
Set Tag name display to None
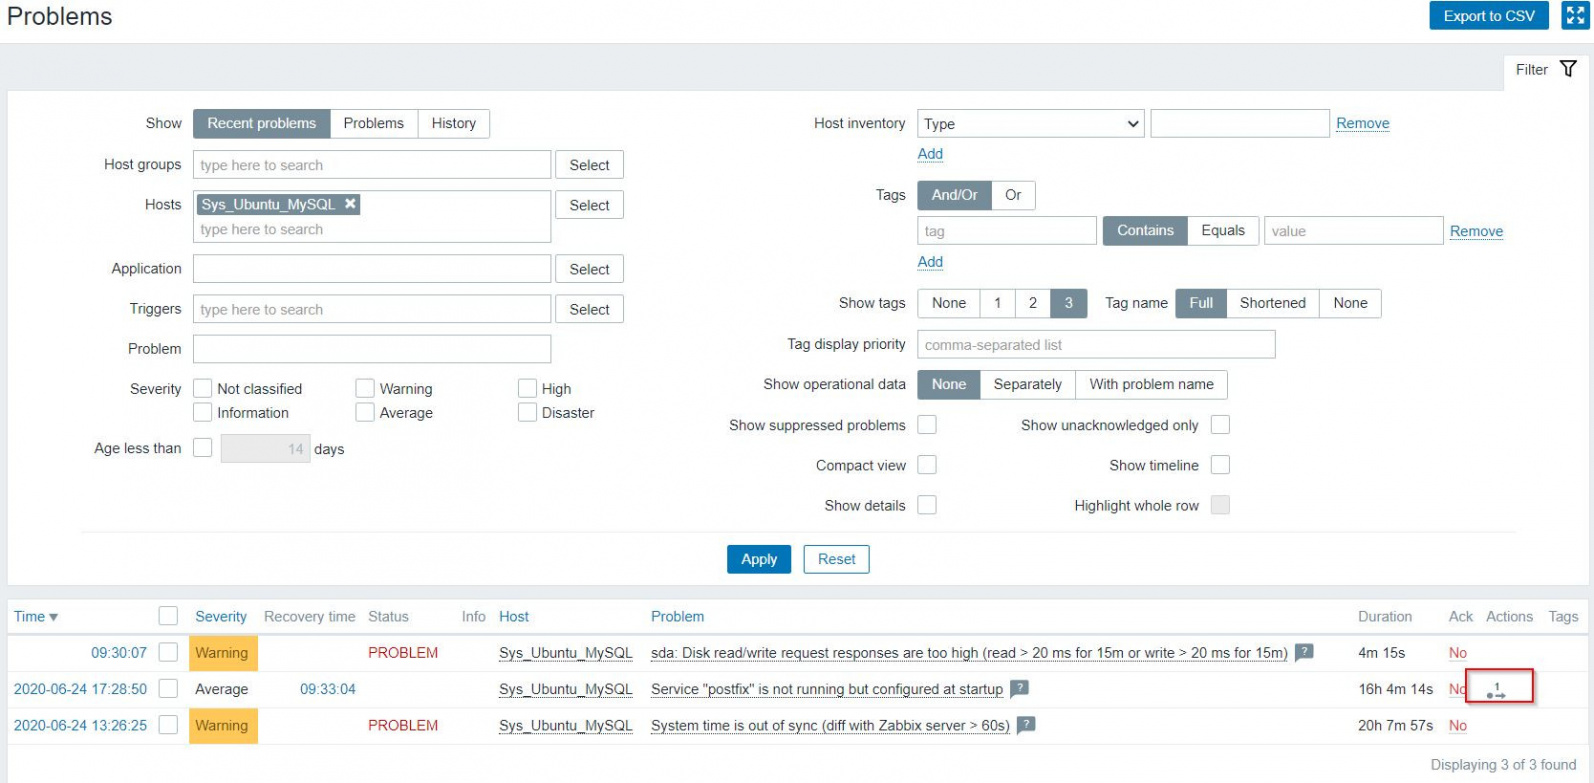coord(1350,303)
